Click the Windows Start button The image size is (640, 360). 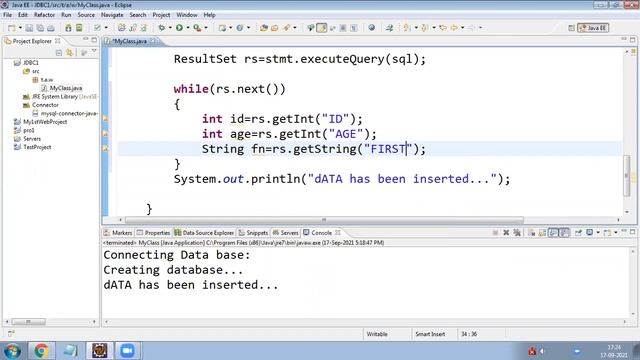(x=12, y=351)
